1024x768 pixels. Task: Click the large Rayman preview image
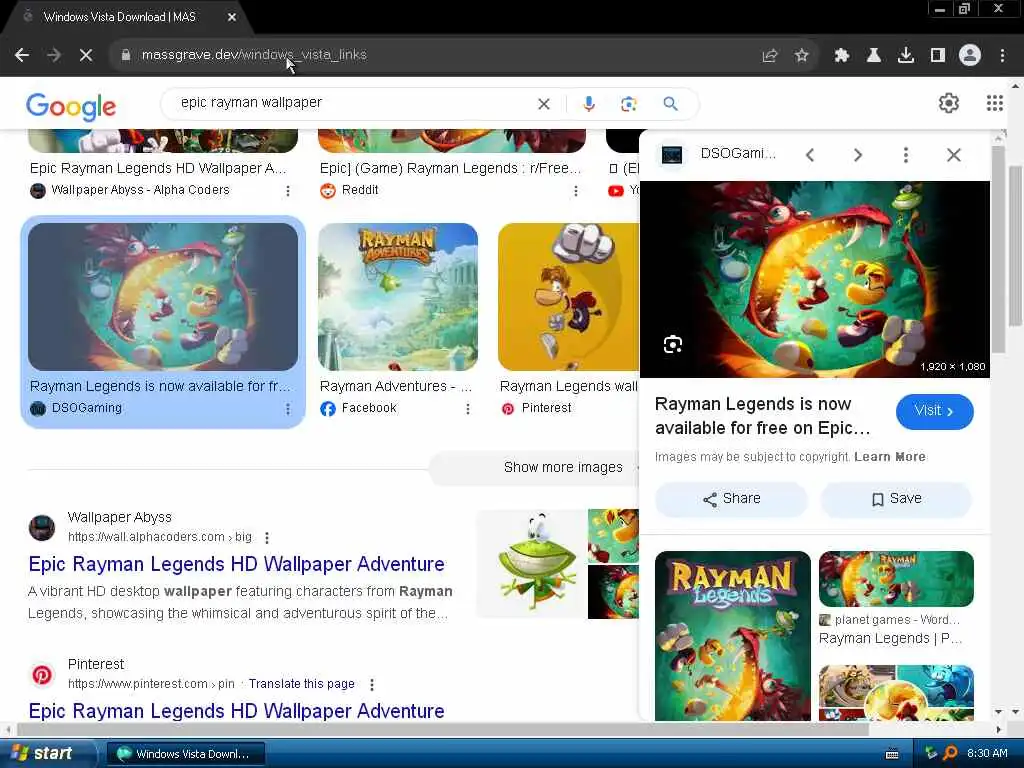click(814, 280)
